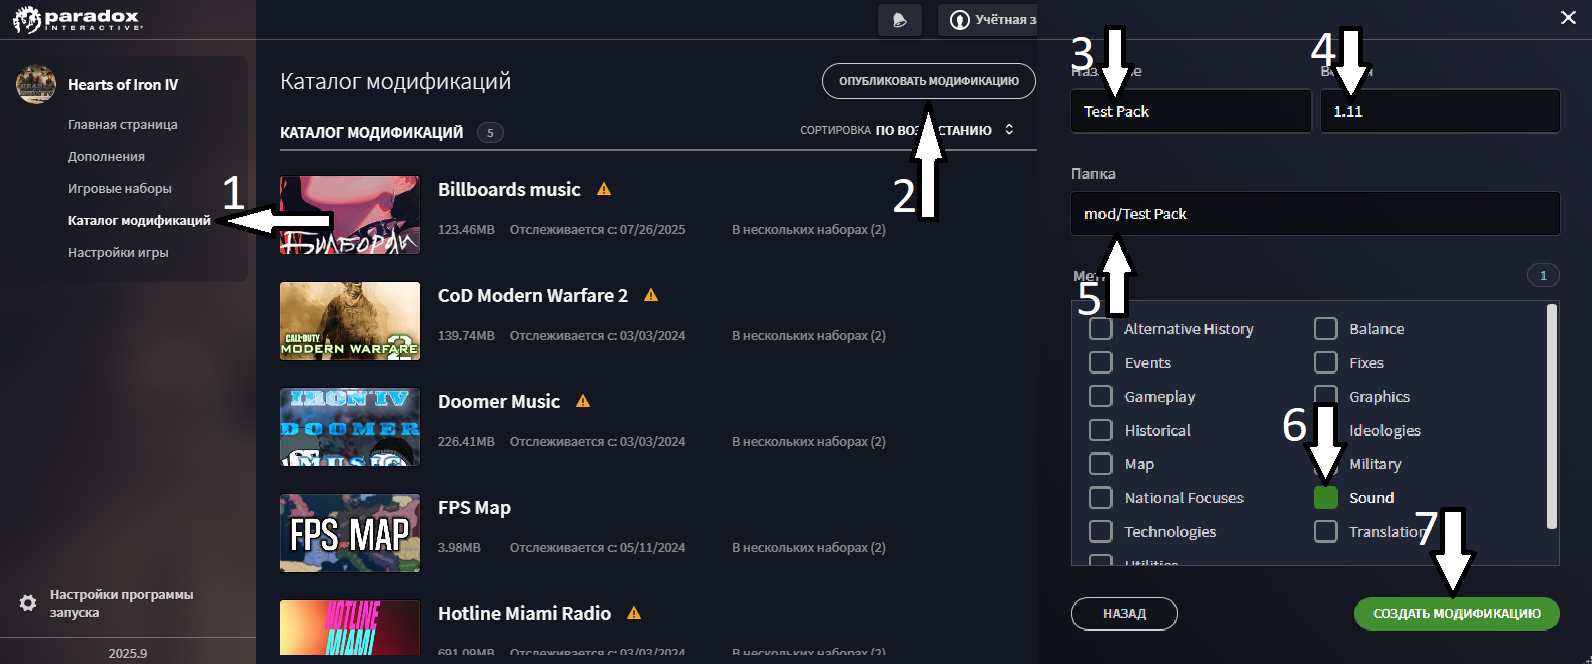Image resolution: width=1592 pixels, height=664 pixels.
Task: Open Настройки программы запуска
Action: click(121, 603)
